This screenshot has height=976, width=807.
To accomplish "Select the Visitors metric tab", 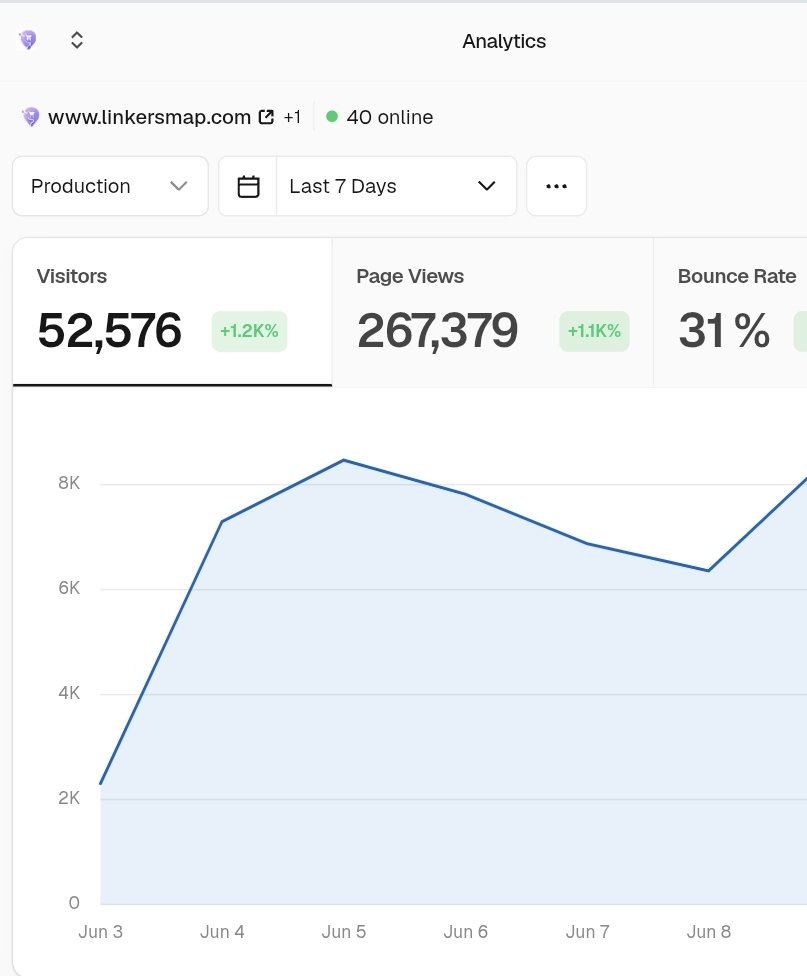I will (172, 312).
